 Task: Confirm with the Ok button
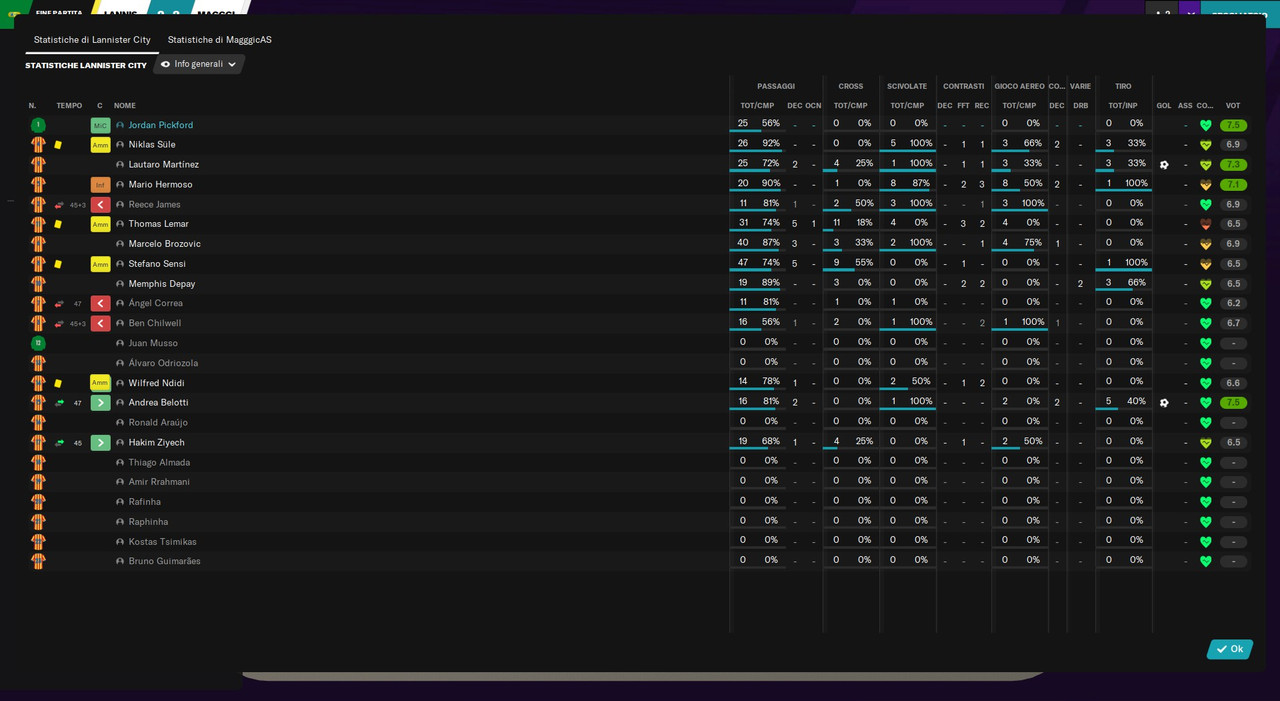coord(1230,649)
